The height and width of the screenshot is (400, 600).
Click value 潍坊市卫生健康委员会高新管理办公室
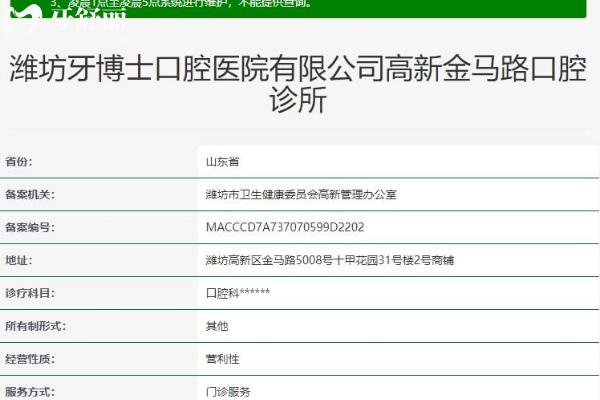[301, 194]
